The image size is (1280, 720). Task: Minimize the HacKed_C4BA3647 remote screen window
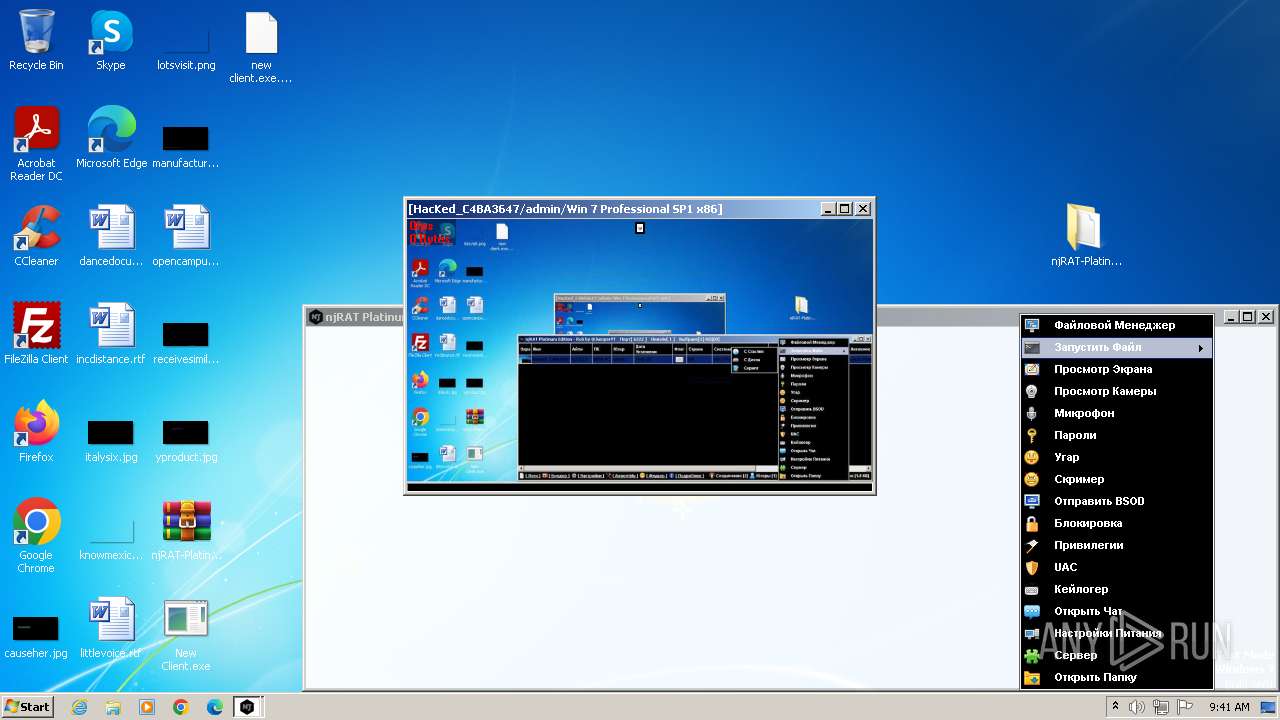coord(828,209)
